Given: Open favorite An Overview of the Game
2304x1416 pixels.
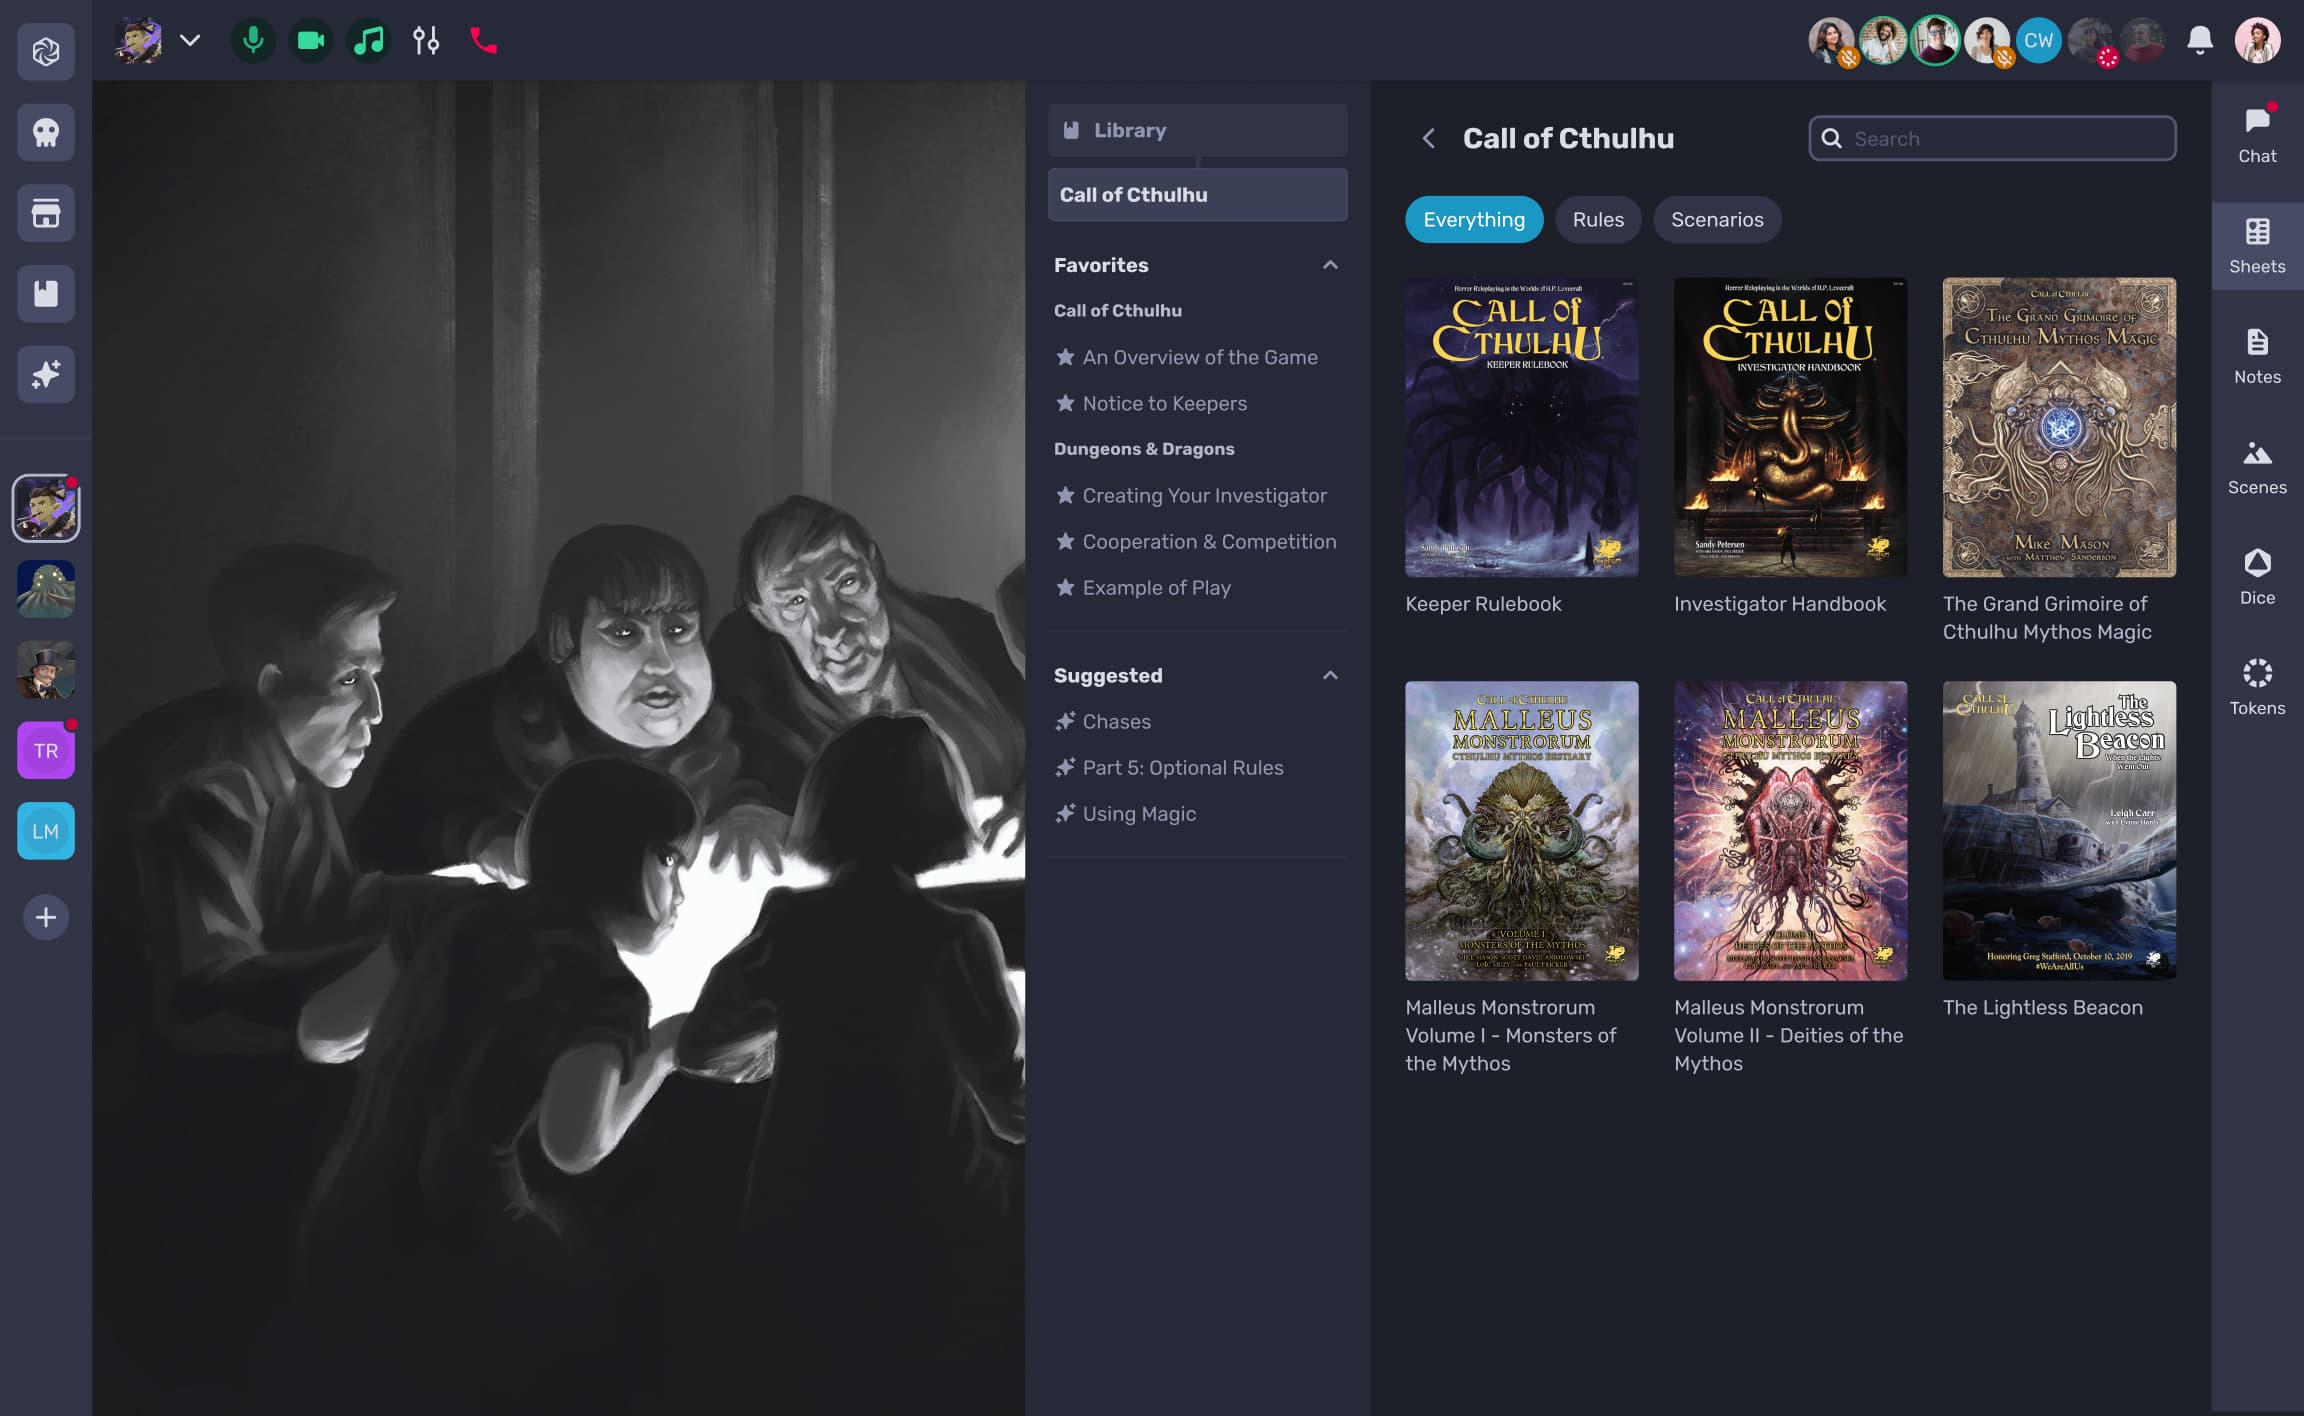Looking at the screenshot, I should [x=1199, y=357].
